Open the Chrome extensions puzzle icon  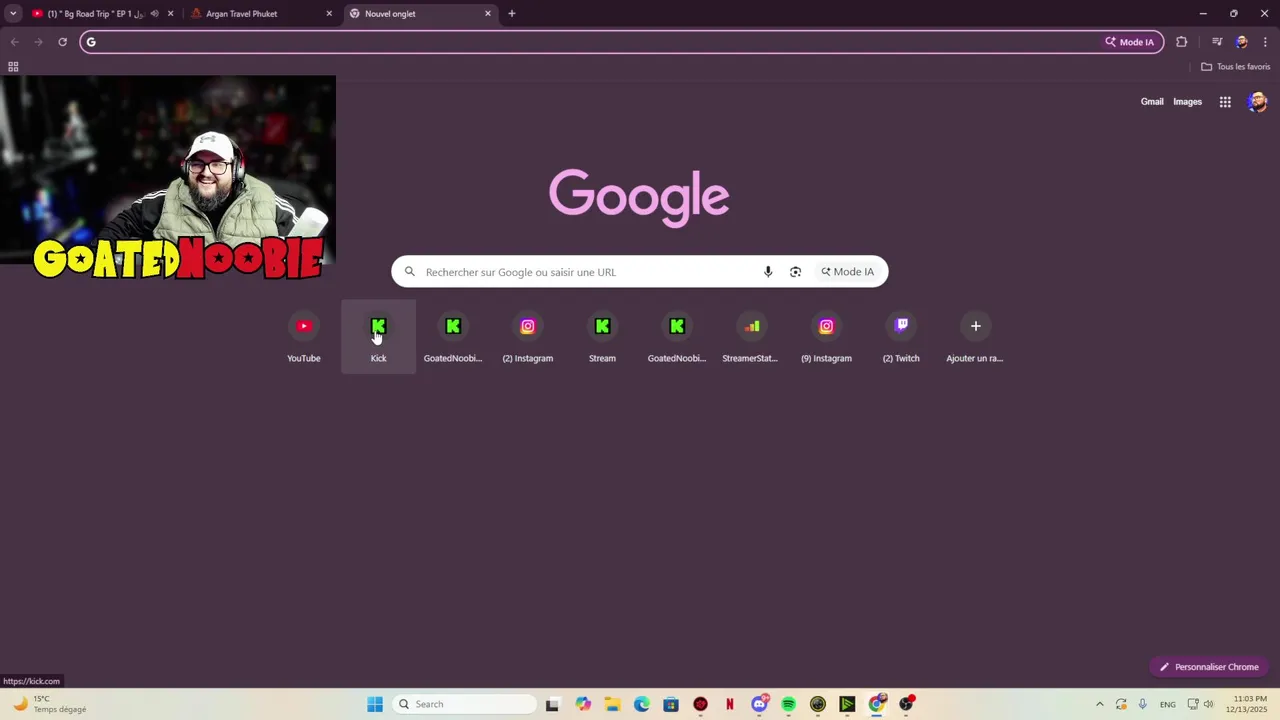click(1182, 42)
